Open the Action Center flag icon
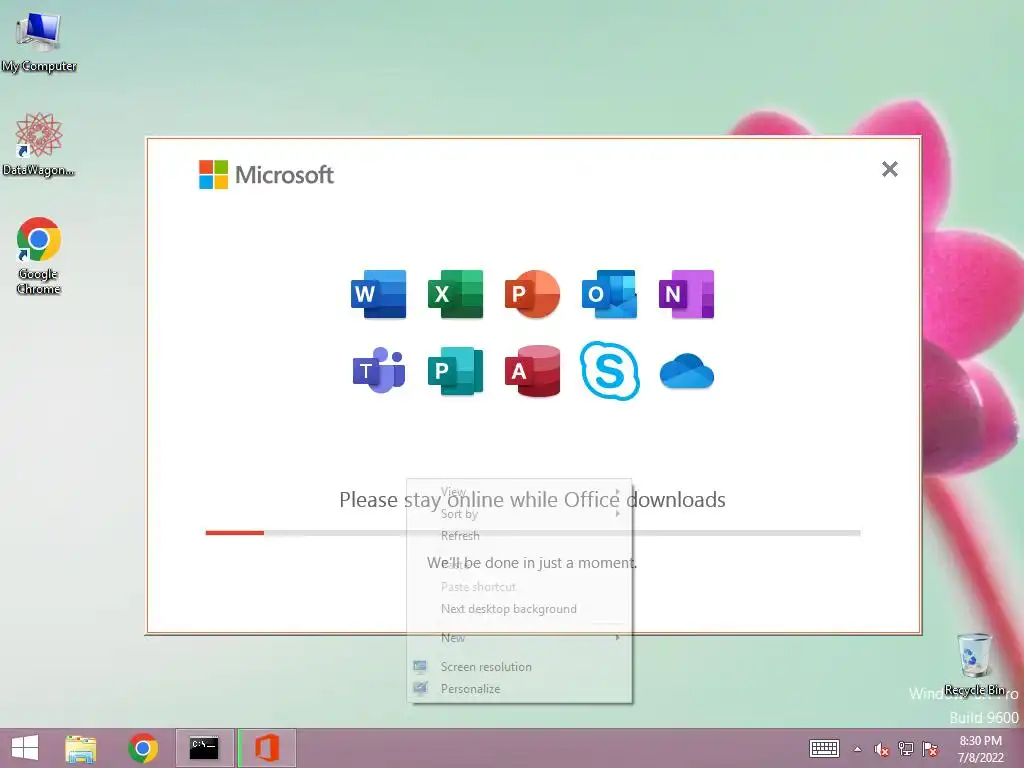The width and height of the screenshot is (1024, 768). [x=930, y=749]
